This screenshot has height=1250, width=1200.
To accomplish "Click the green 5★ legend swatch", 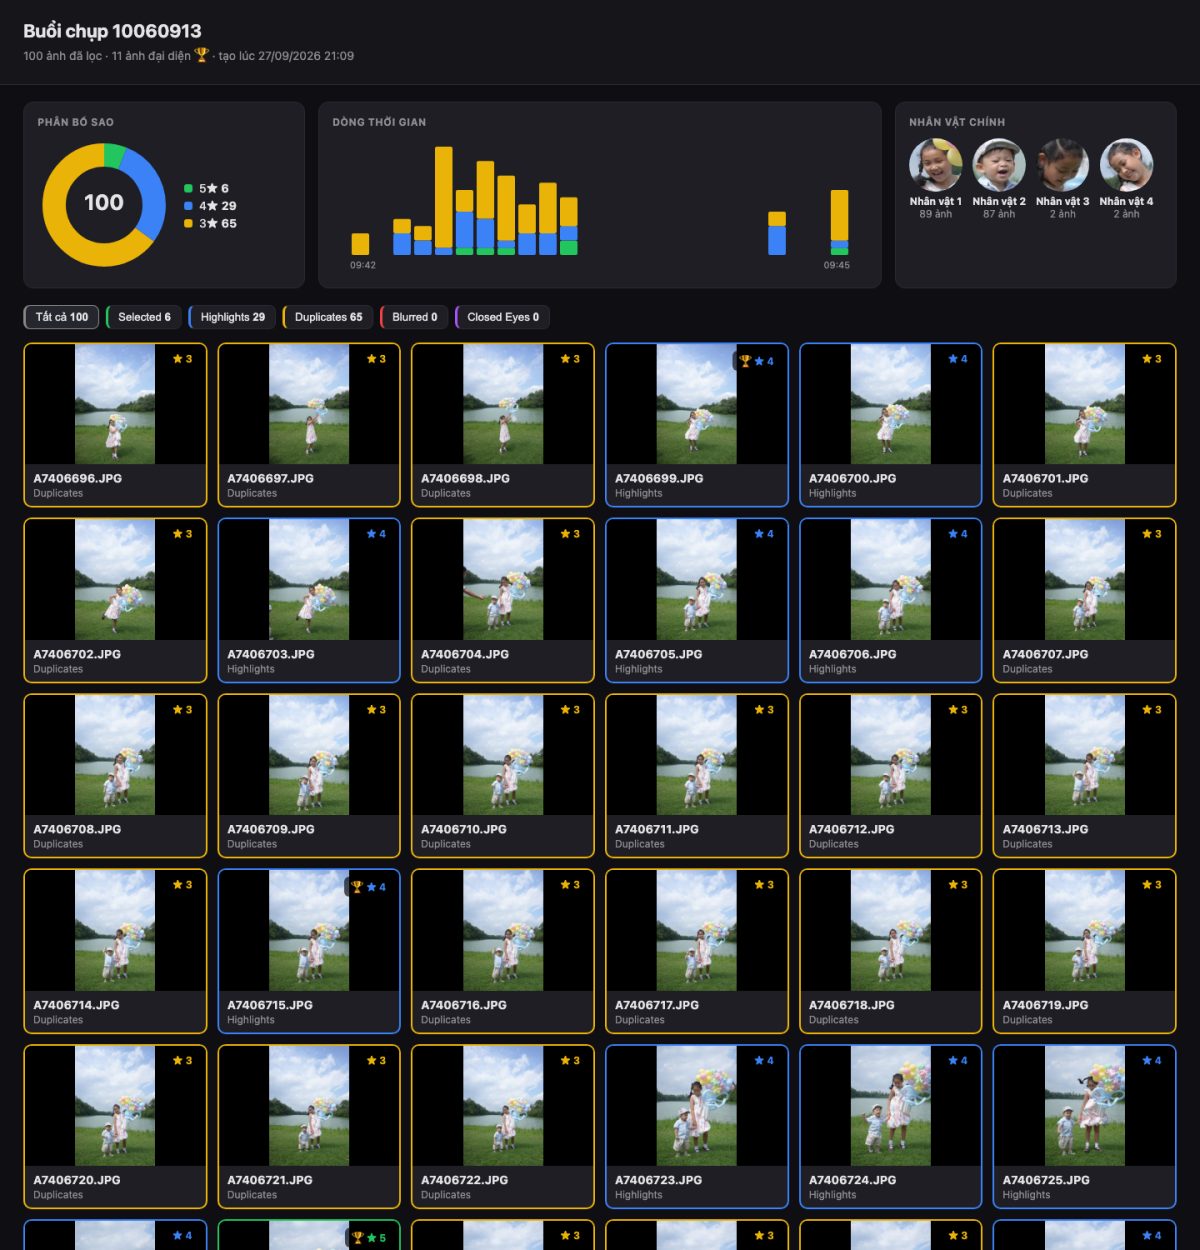I will pyautogui.click(x=188, y=188).
